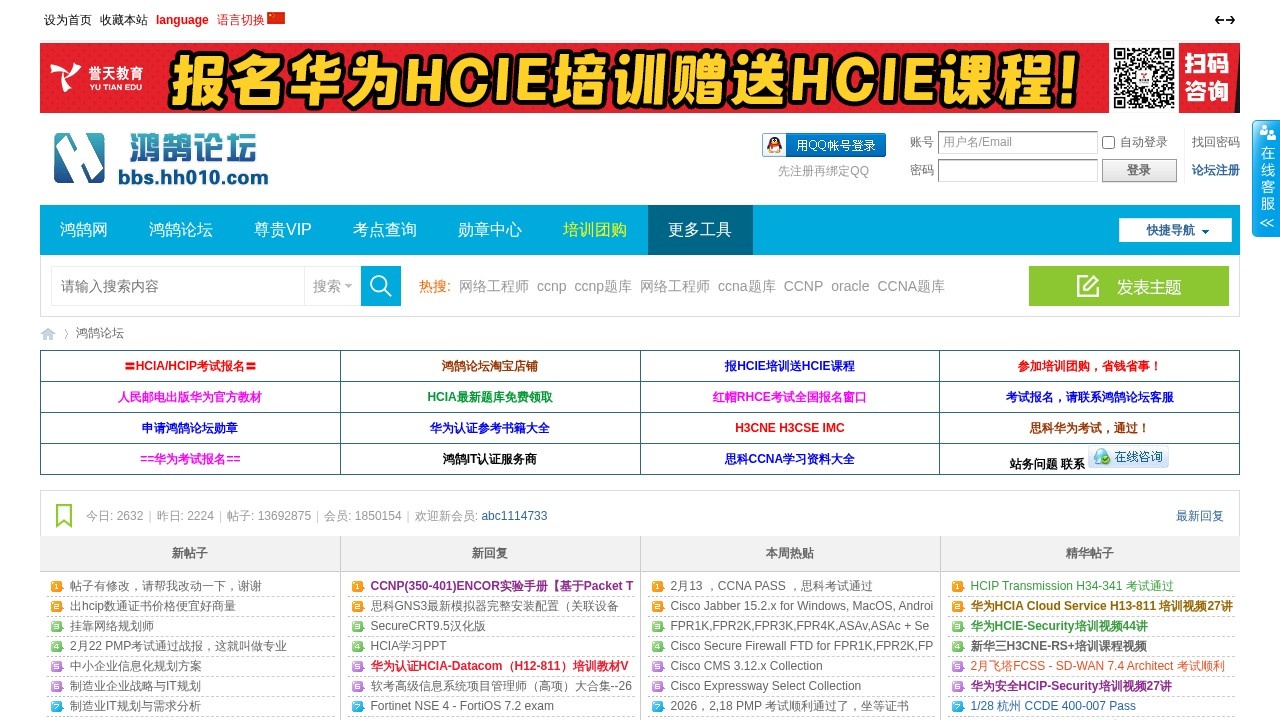Click the online consultation chat icon
This screenshot has width=1280, height=720.
1129,457
